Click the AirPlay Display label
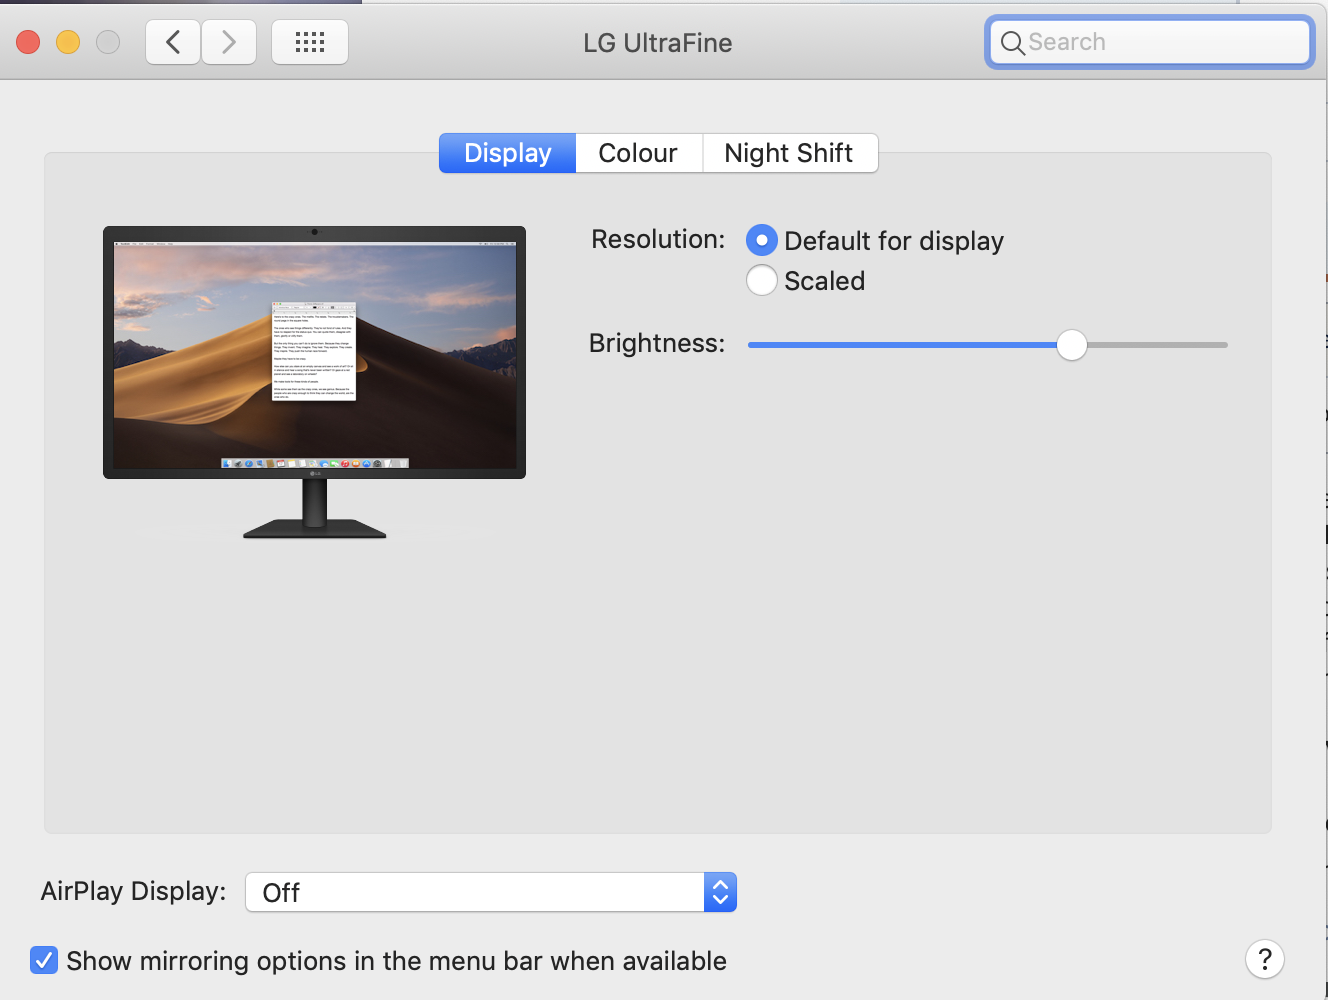This screenshot has height=1000, width=1328. (x=134, y=891)
